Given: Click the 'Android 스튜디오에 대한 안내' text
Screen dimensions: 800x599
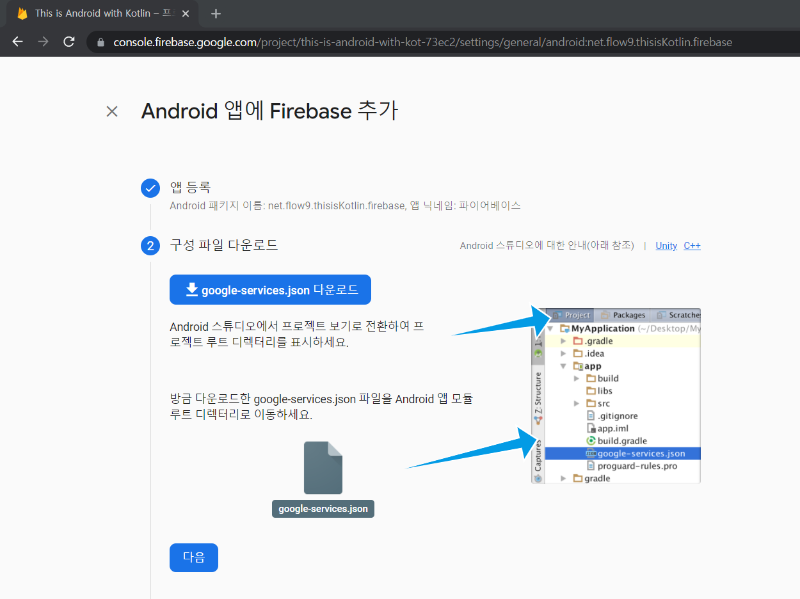Looking at the screenshot, I should tap(547, 246).
